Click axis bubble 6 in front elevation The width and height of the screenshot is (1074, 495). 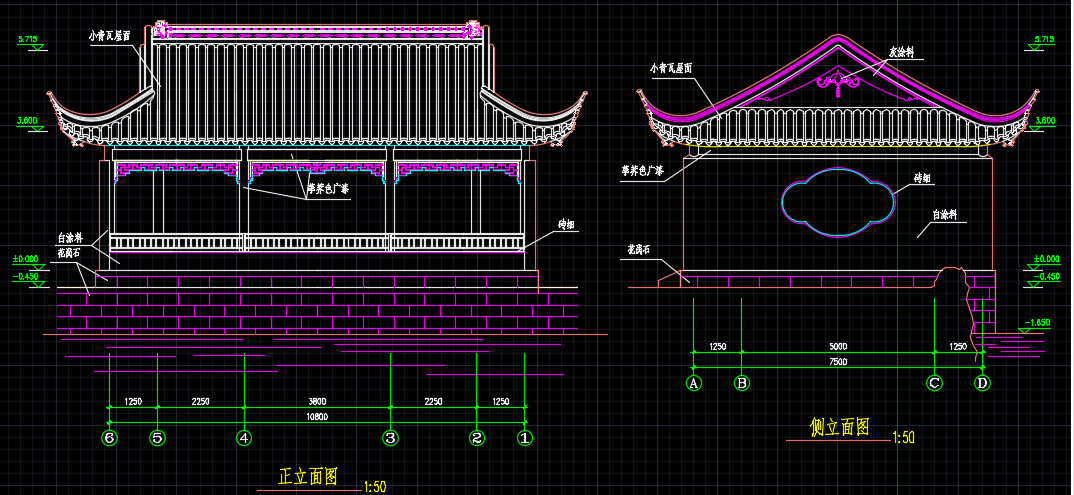[109, 437]
